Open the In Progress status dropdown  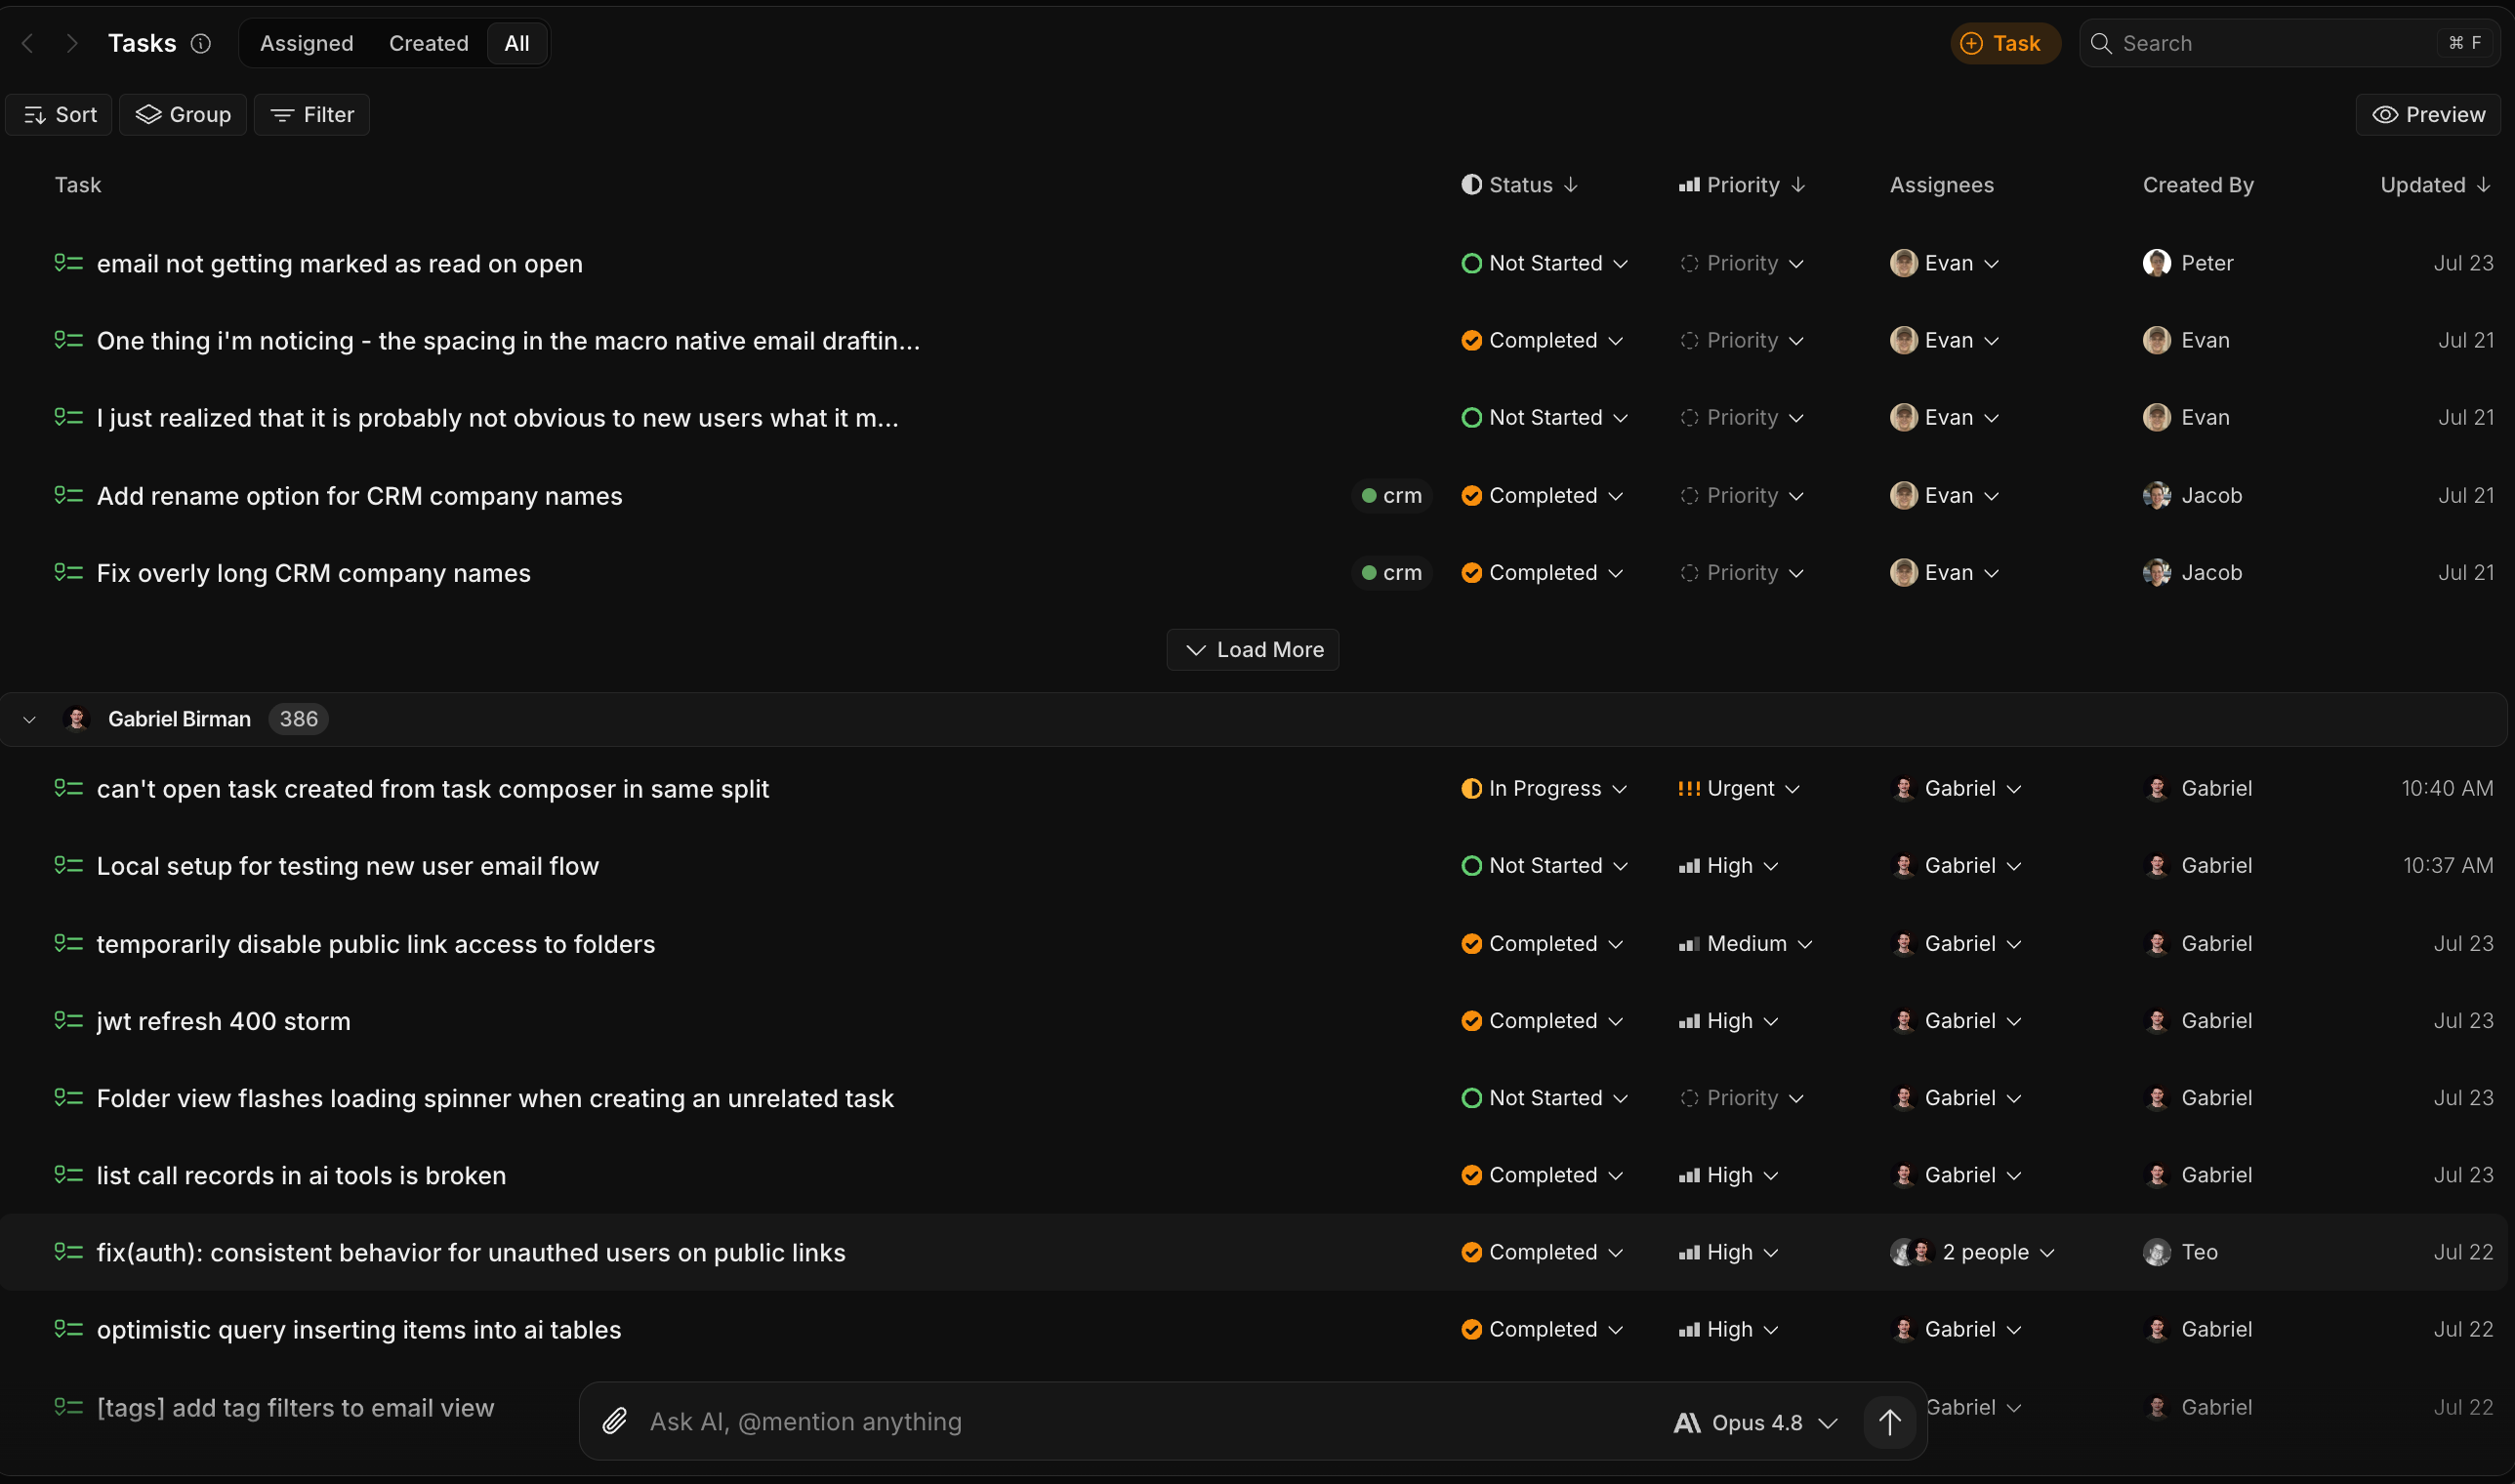coord(1544,789)
